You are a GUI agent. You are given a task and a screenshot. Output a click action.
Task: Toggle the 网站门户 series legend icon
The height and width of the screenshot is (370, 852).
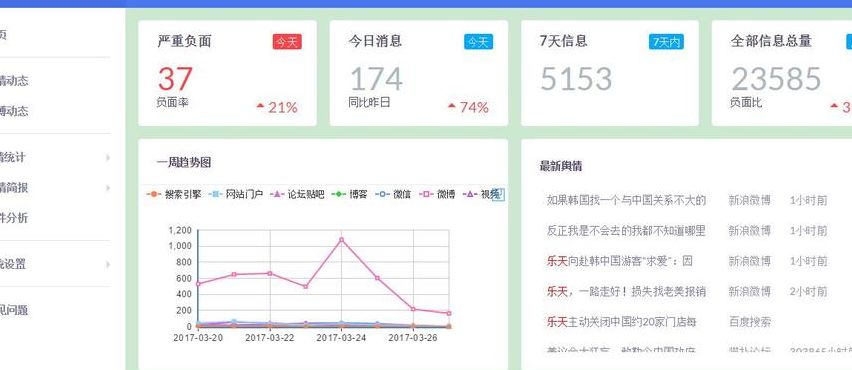point(215,194)
